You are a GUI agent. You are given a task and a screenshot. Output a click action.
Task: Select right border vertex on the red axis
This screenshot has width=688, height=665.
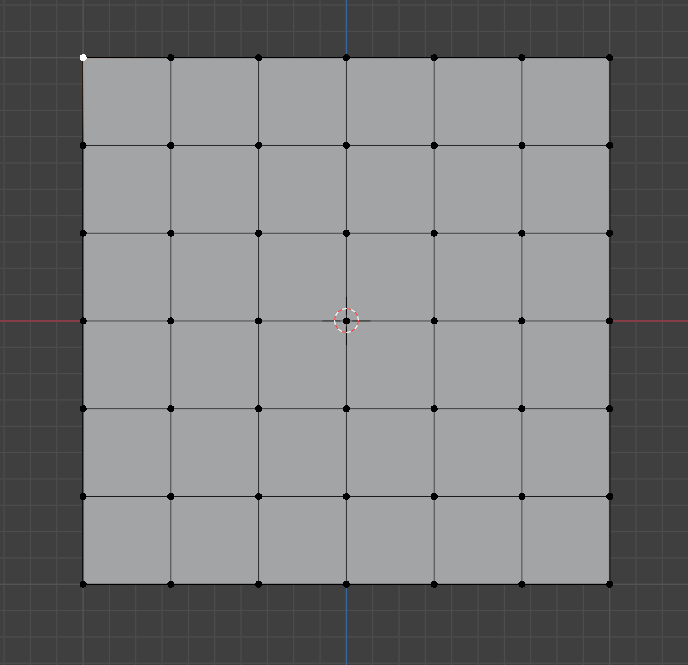[x=610, y=321]
